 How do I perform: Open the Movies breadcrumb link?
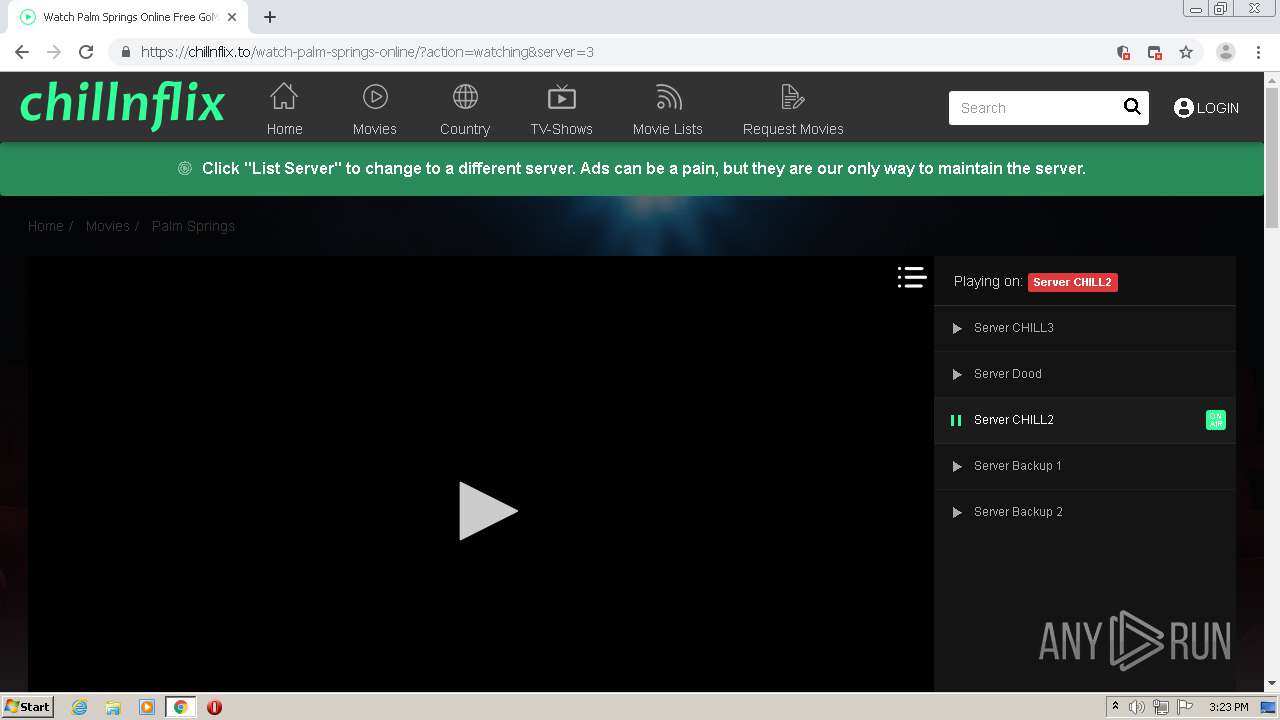(107, 226)
